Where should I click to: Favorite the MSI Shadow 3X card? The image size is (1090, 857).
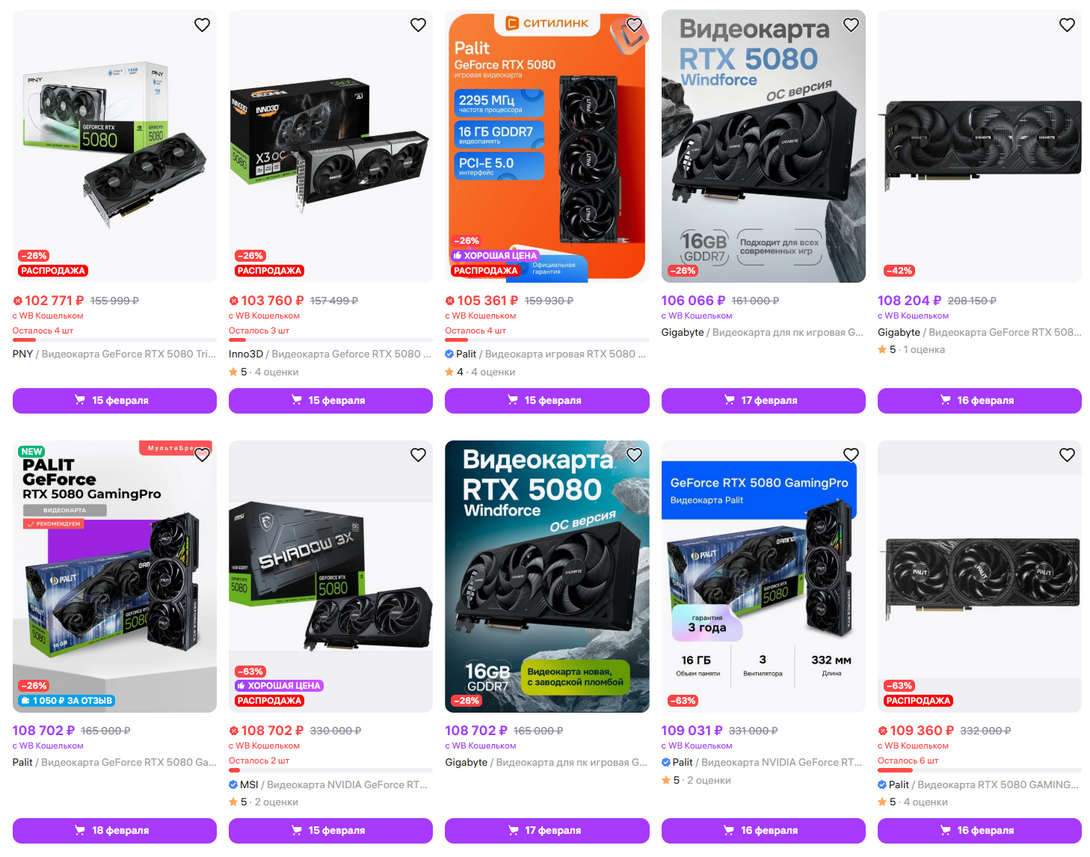[x=418, y=455]
